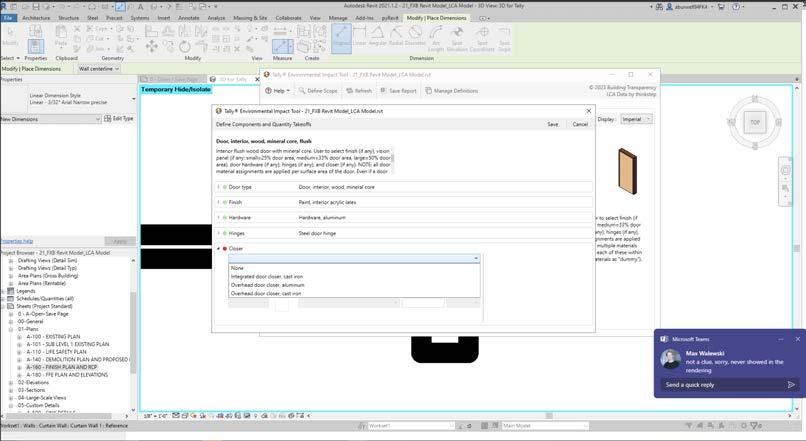Image resolution: width=806 pixels, height=441 pixels.
Task: Select the Rotate tool in Modify panel
Action: coord(185,46)
